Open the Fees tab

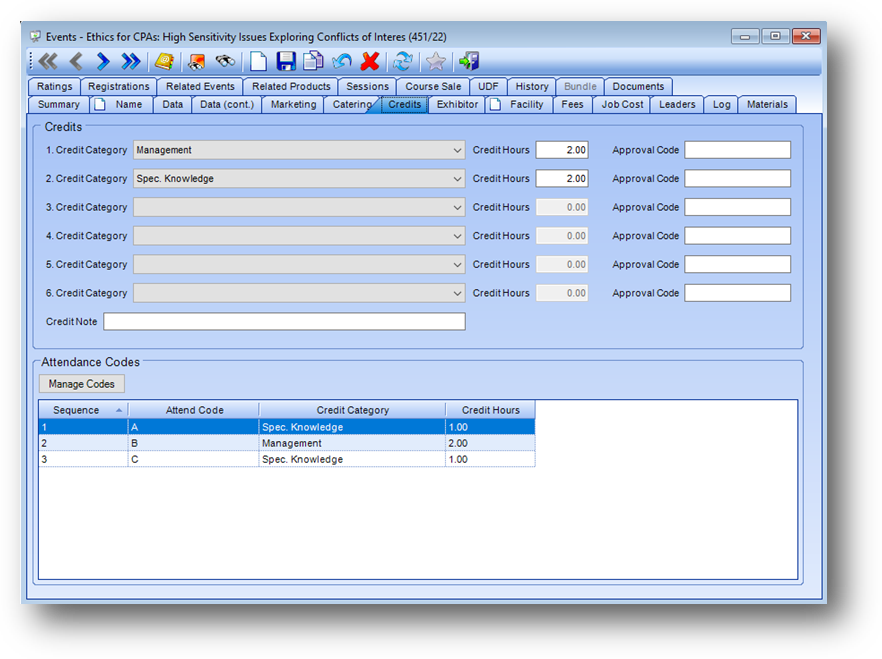point(572,105)
